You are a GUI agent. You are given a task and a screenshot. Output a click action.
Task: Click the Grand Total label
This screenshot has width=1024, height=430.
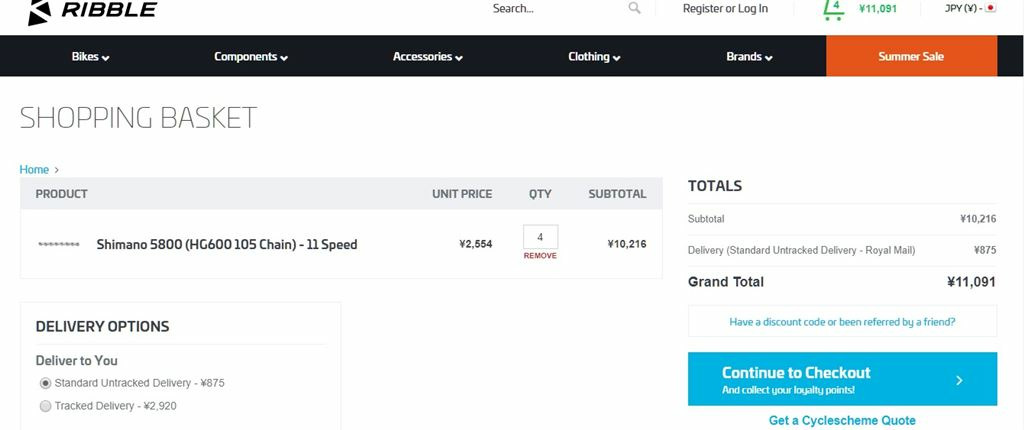726,282
